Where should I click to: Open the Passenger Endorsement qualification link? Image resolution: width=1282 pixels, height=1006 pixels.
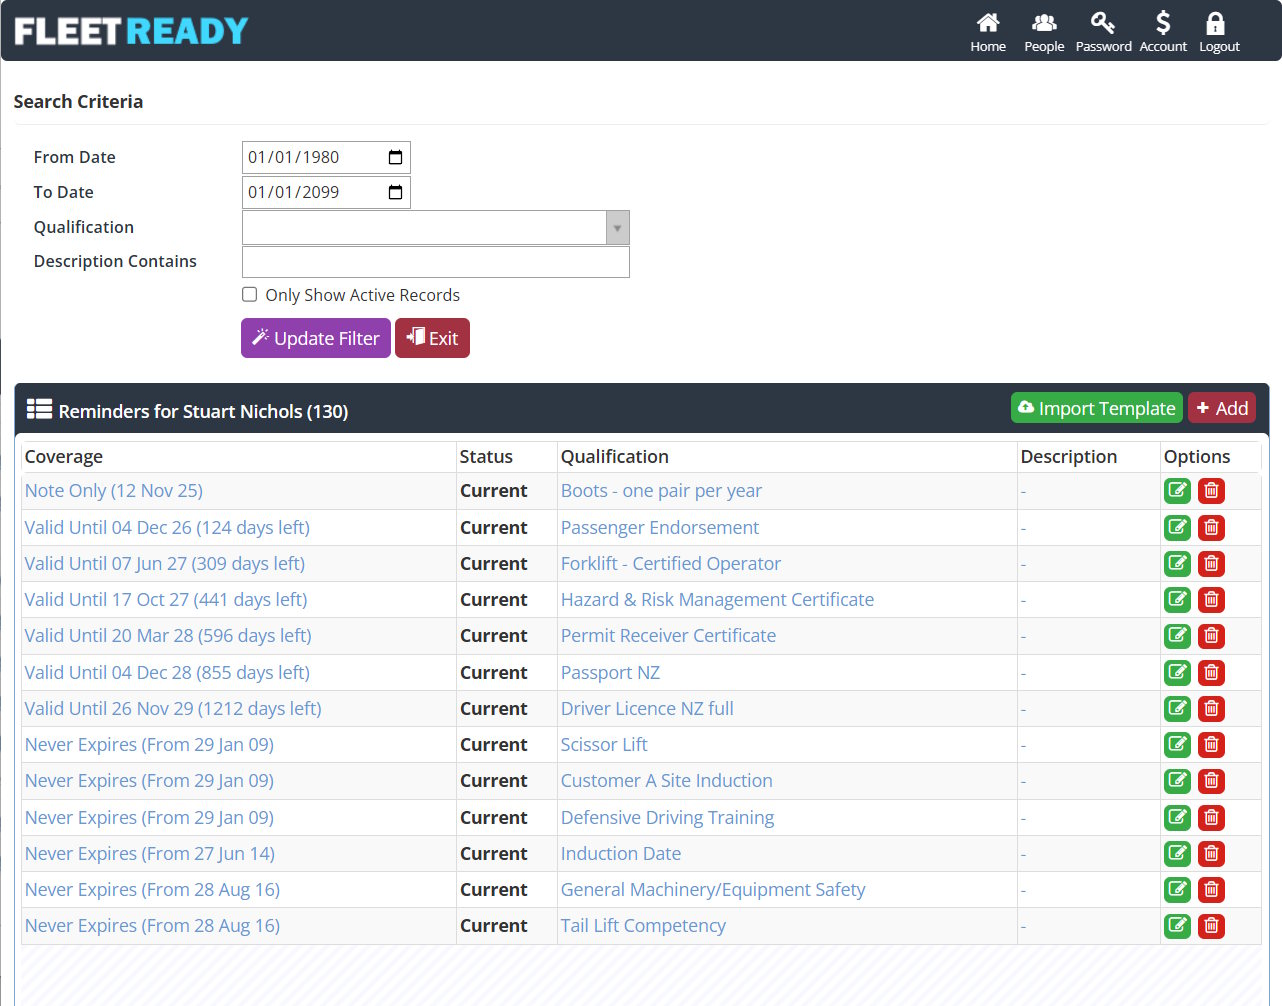click(x=660, y=527)
